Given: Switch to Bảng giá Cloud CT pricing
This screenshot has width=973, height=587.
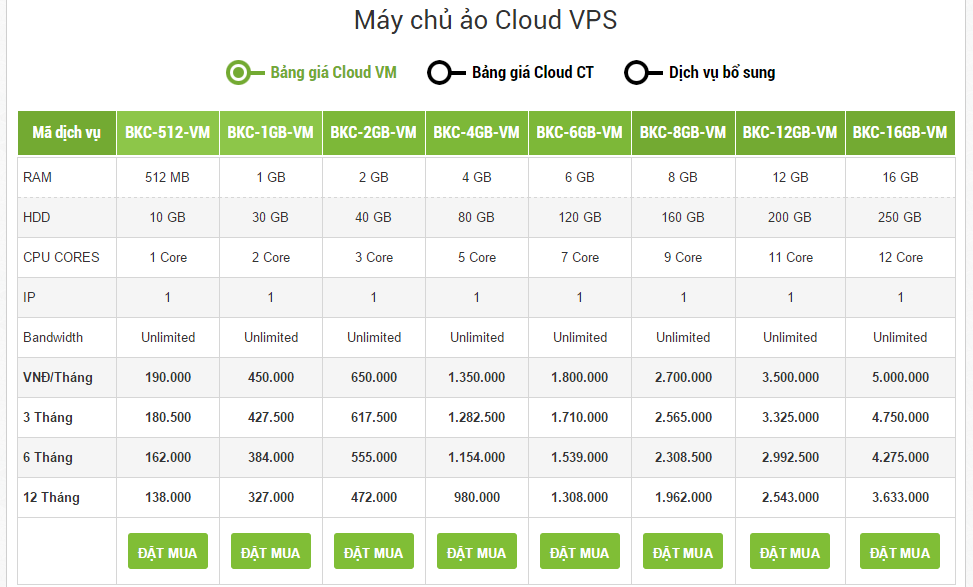Looking at the screenshot, I should click(511, 73).
